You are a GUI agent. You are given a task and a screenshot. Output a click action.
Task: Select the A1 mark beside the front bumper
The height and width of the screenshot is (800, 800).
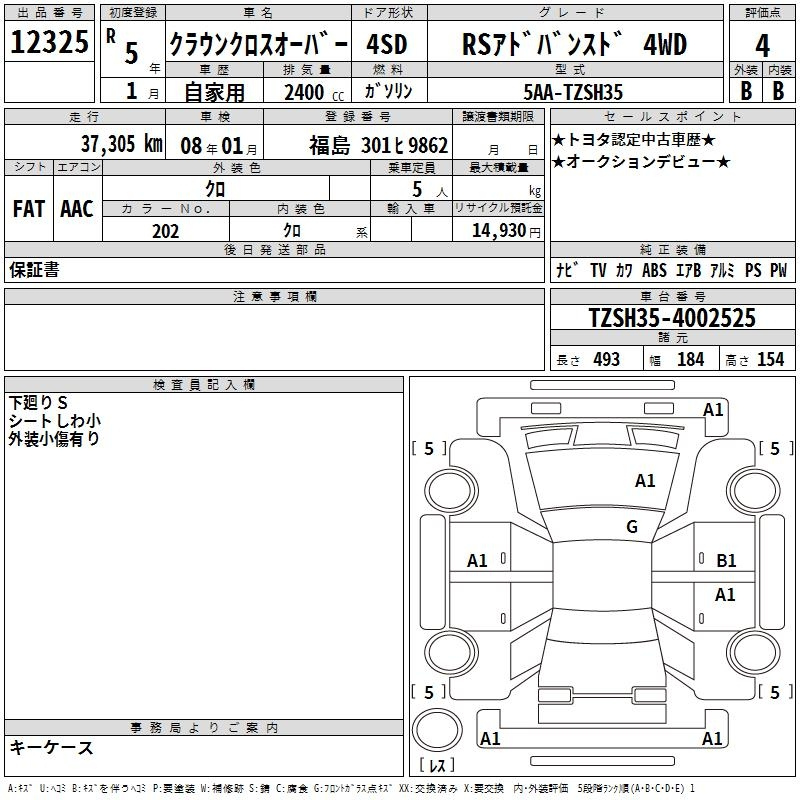pos(713,409)
